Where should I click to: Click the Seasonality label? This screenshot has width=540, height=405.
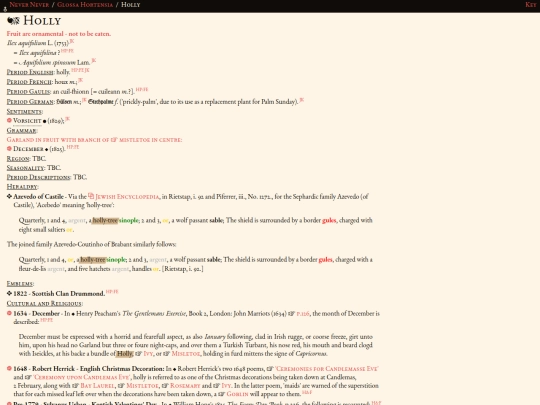[x=25, y=168]
